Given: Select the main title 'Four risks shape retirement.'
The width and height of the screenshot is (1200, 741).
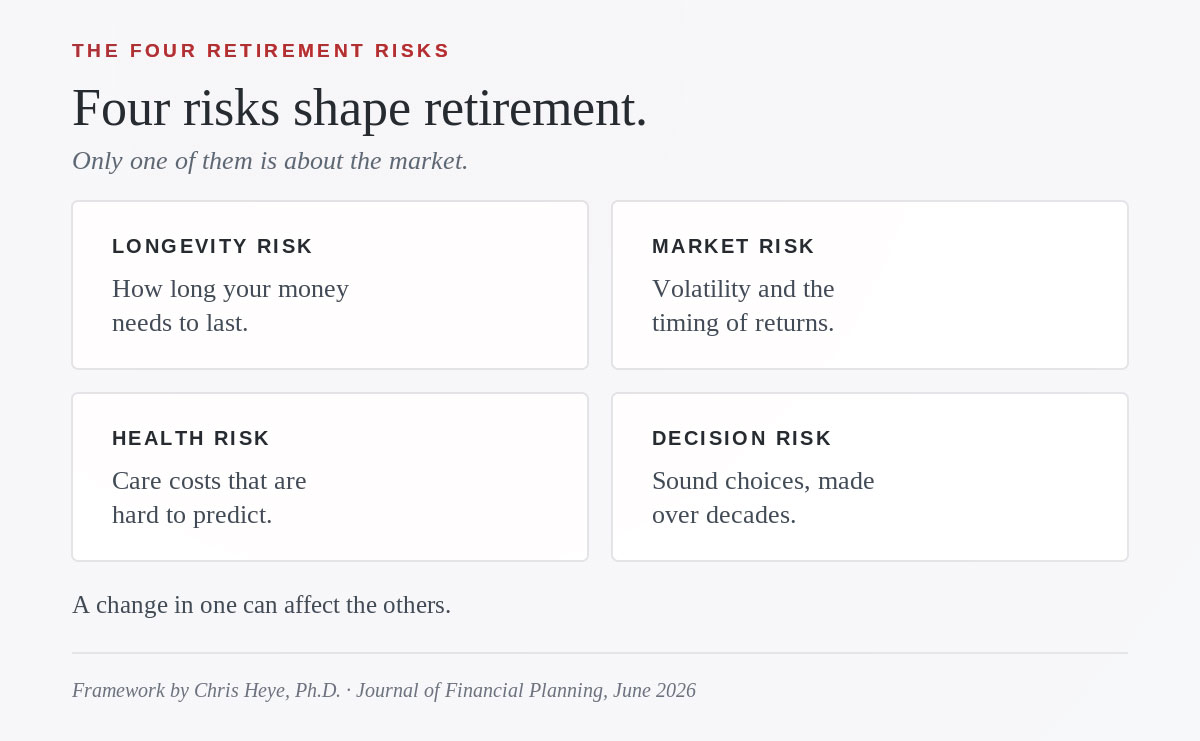Looking at the screenshot, I should (360, 108).
